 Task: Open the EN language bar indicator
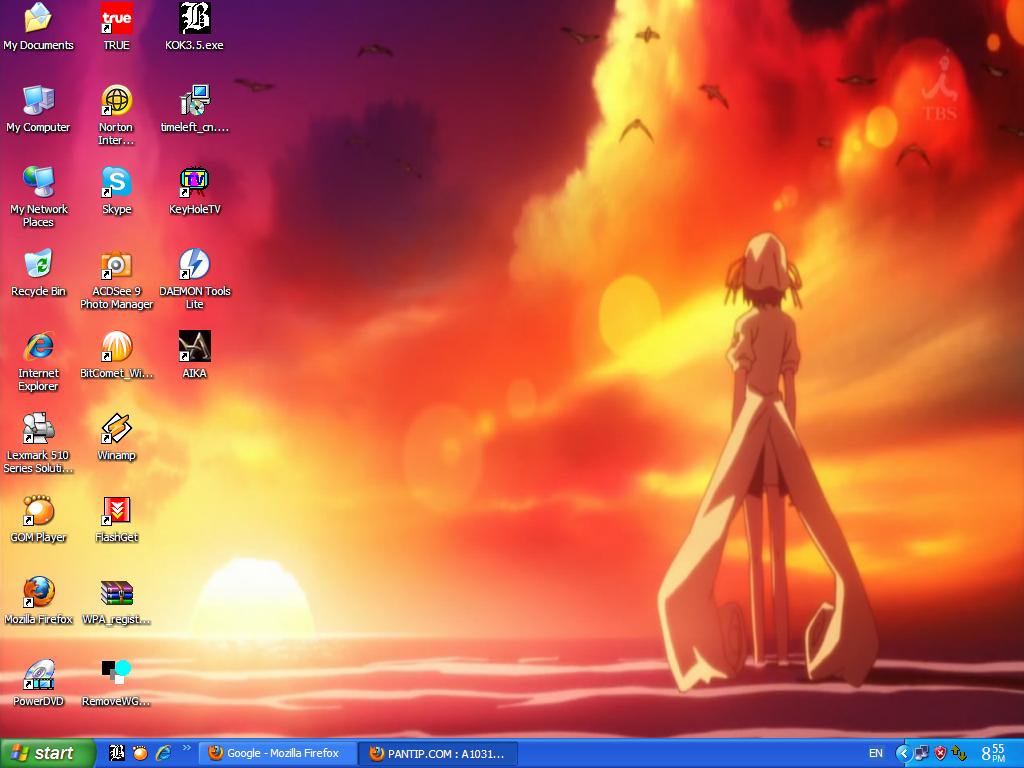coord(876,753)
